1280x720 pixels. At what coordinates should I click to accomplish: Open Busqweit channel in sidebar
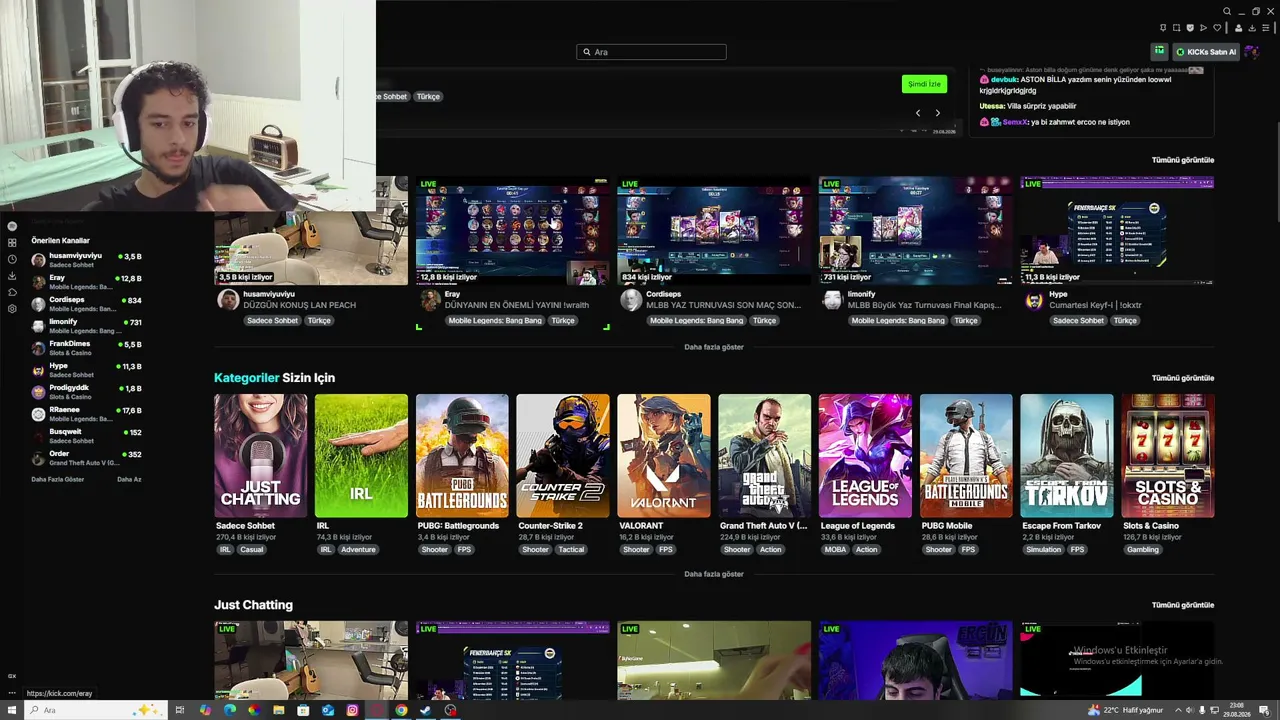(87, 436)
